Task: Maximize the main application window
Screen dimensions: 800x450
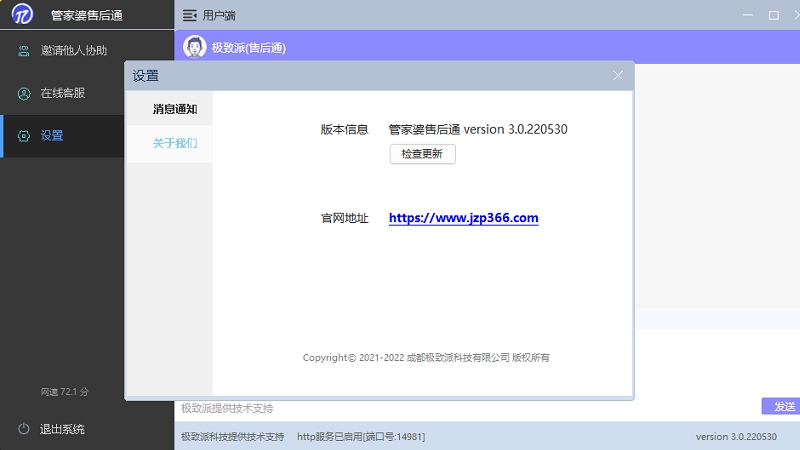Action: (x=773, y=15)
